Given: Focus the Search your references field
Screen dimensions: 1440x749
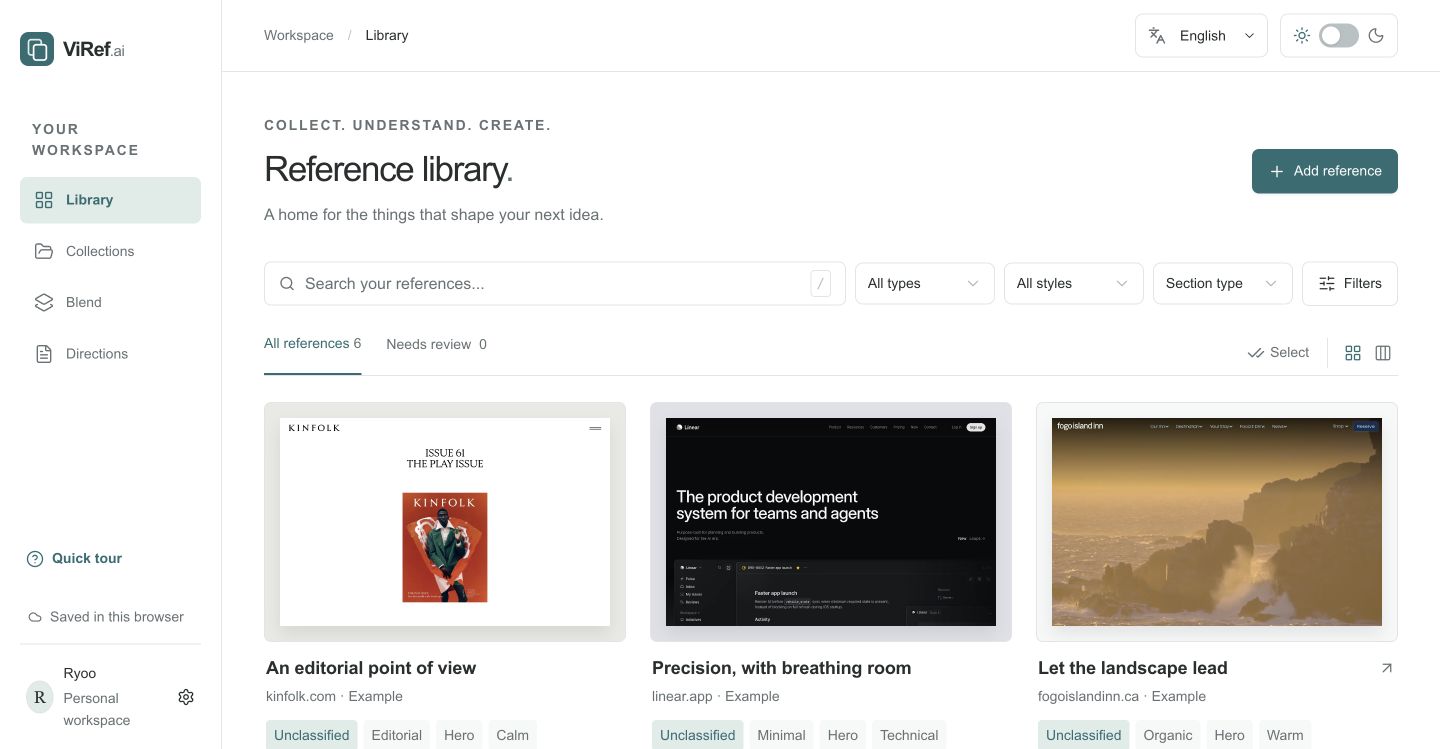Looking at the screenshot, I should [x=555, y=284].
